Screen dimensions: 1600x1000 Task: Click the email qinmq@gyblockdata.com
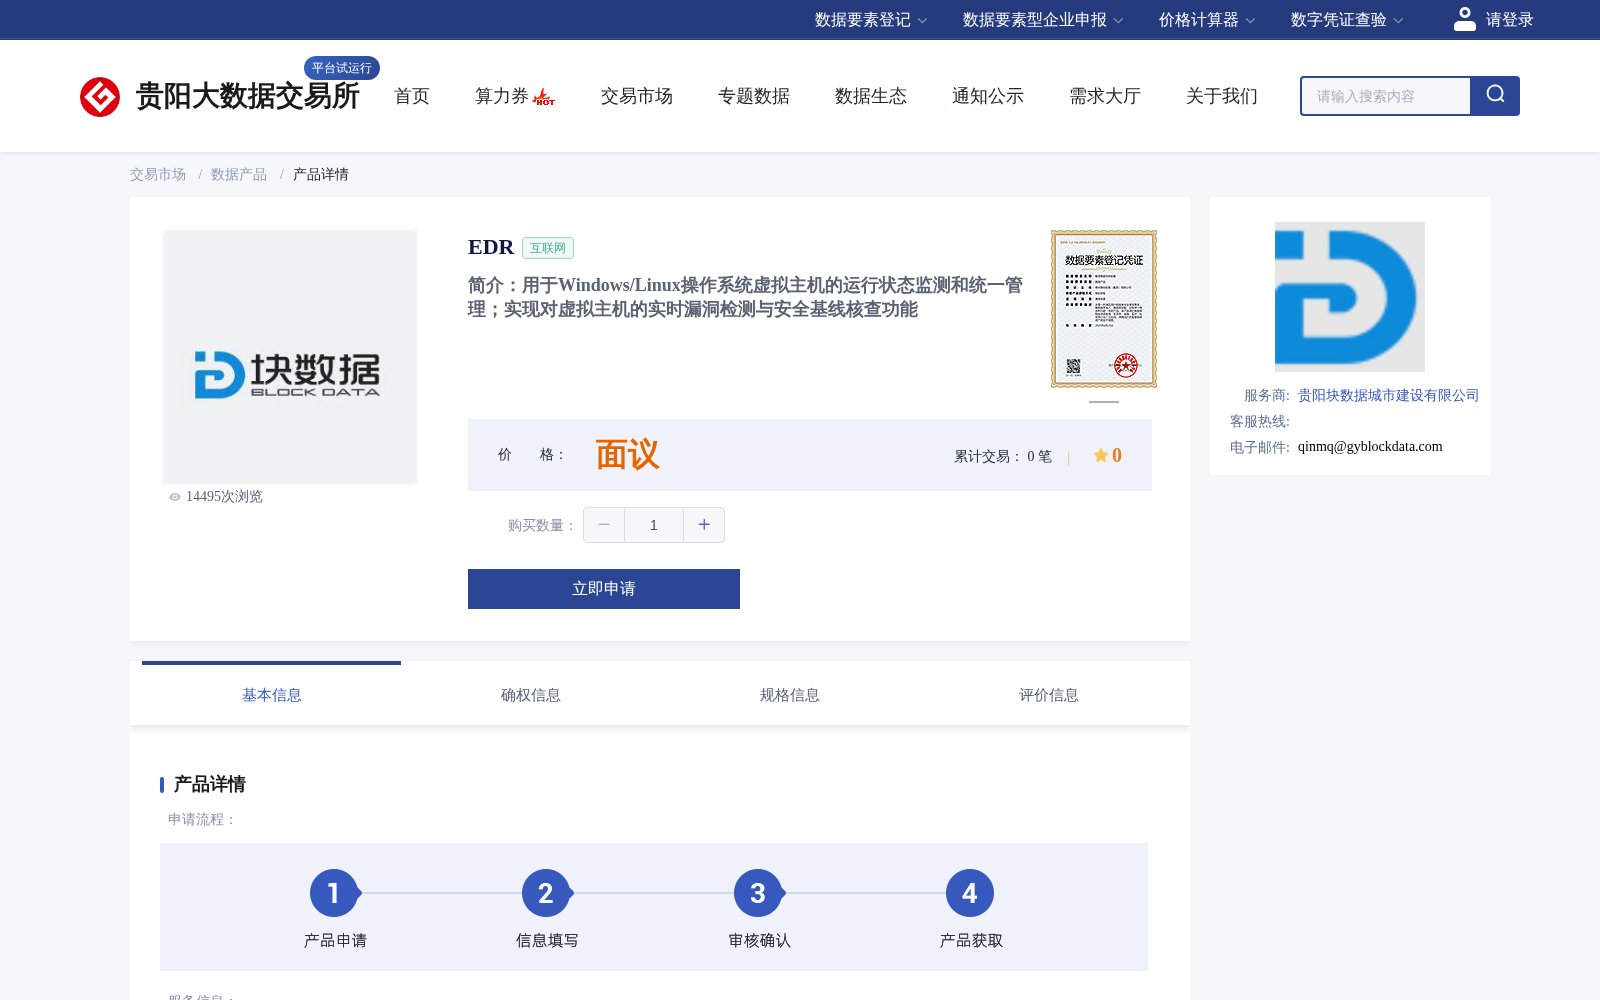(x=1370, y=447)
